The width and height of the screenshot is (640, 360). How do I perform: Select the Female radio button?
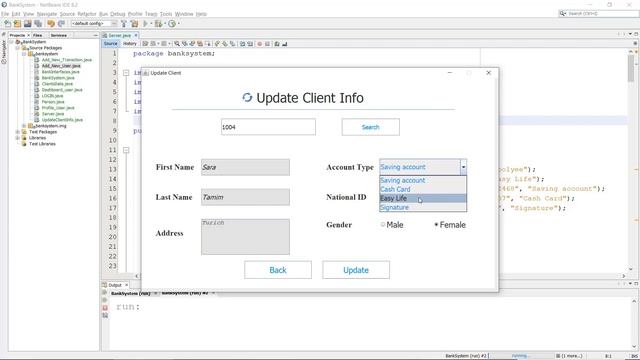pos(436,224)
